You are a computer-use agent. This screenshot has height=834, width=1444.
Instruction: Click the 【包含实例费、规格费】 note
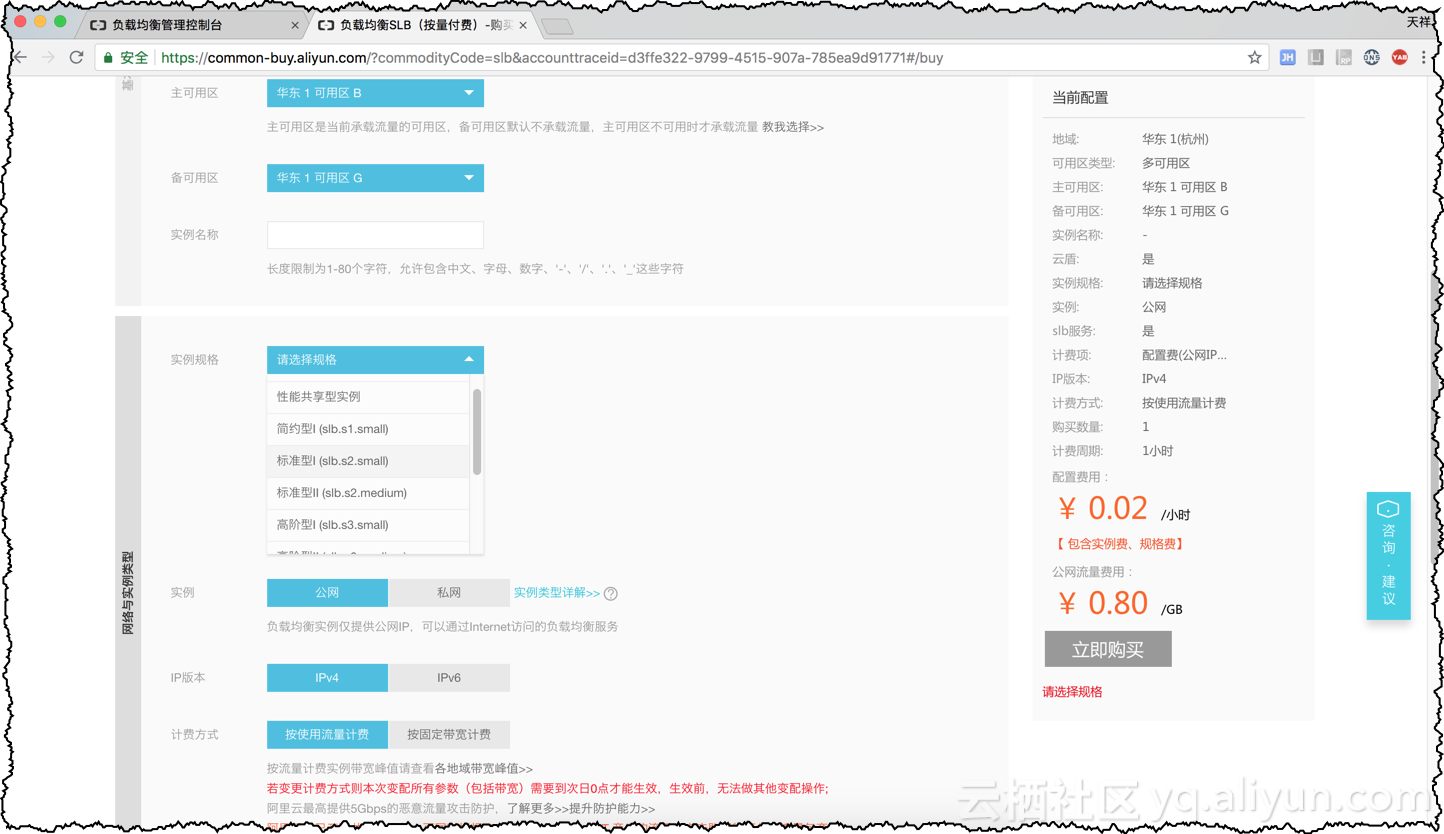(1121, 544)
